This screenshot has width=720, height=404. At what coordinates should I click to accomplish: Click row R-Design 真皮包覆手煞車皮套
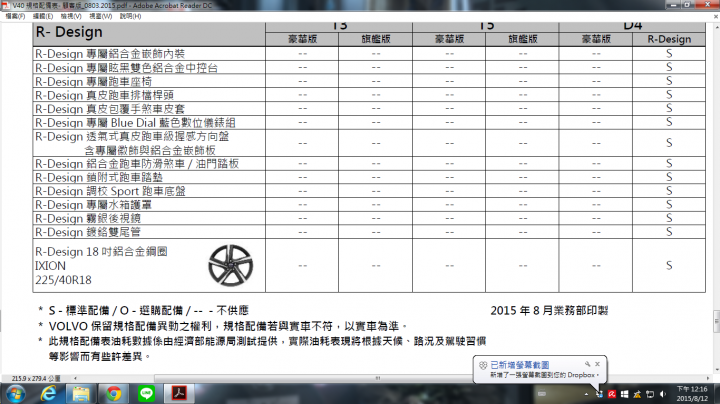pos(369,109)
